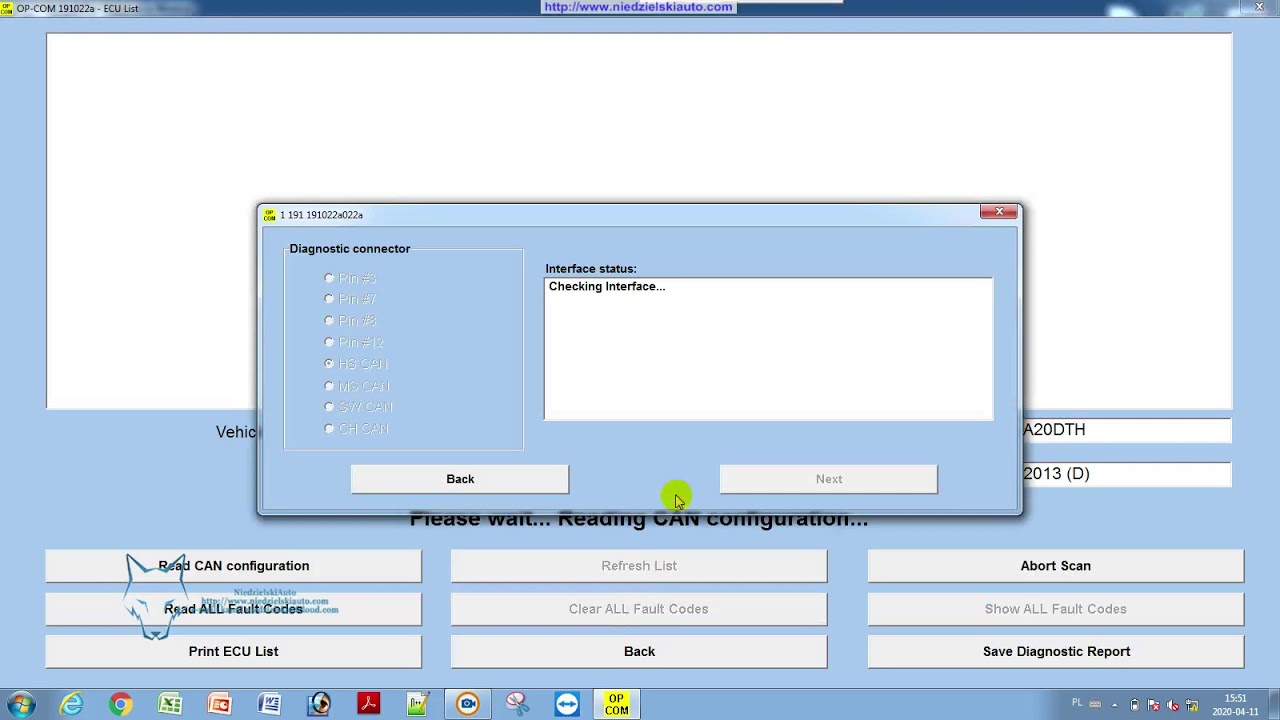The height and width of the screenshot is (720, 1280).
Task: Click the PL language indicator in the tray
Action: (1077, 703)
